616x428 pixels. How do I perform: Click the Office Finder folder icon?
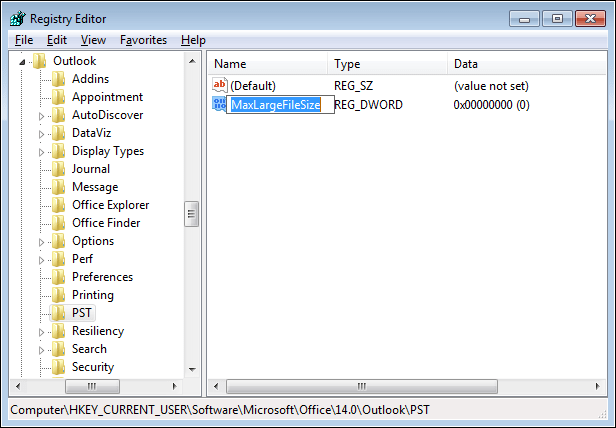pos(59,223)
